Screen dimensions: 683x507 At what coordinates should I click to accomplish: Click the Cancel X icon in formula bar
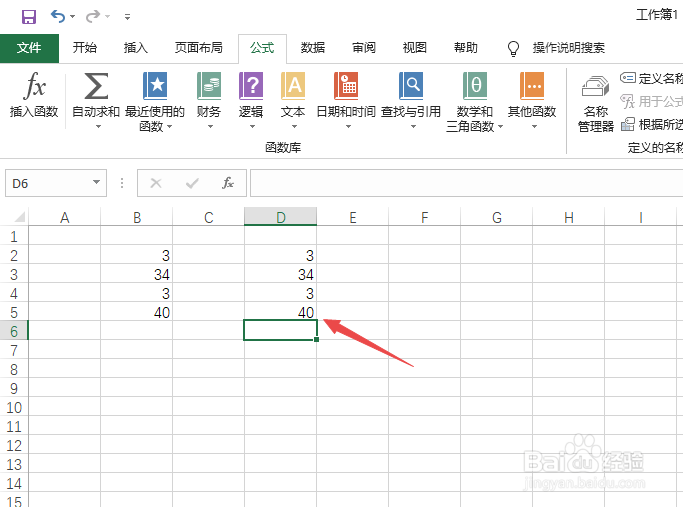156,183
